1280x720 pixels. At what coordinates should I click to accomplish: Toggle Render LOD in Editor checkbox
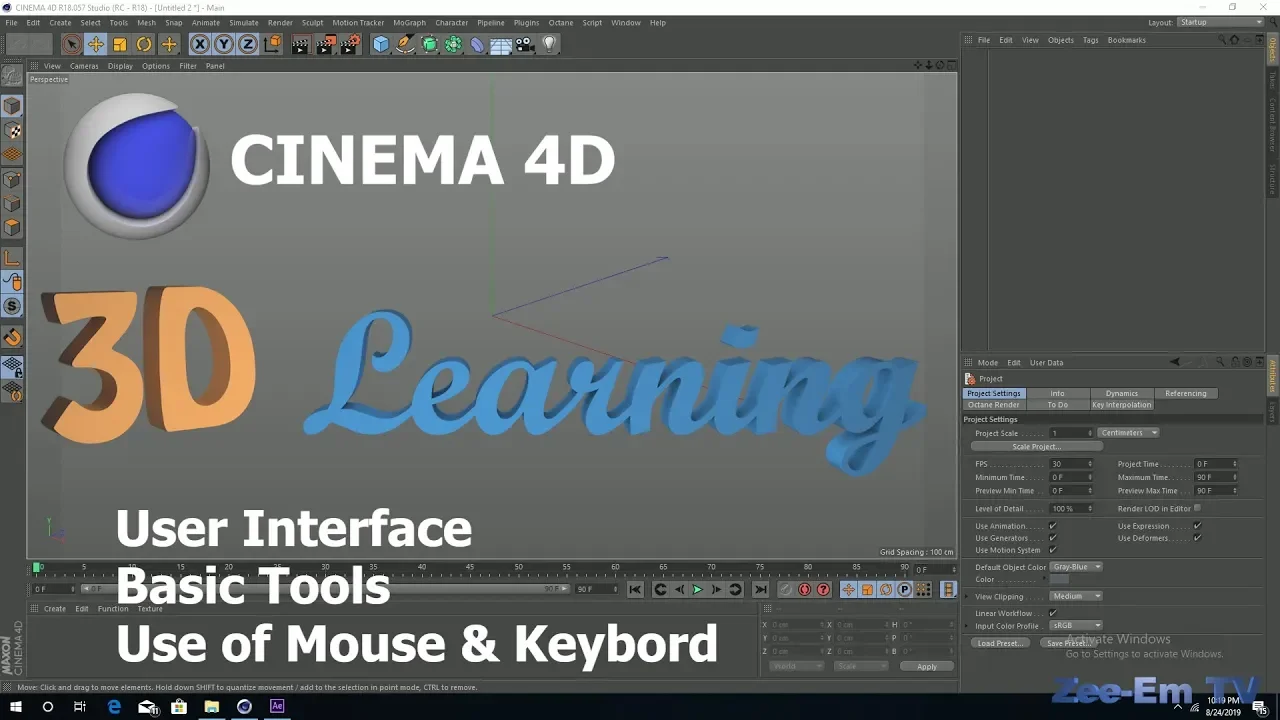[1197, 508]
